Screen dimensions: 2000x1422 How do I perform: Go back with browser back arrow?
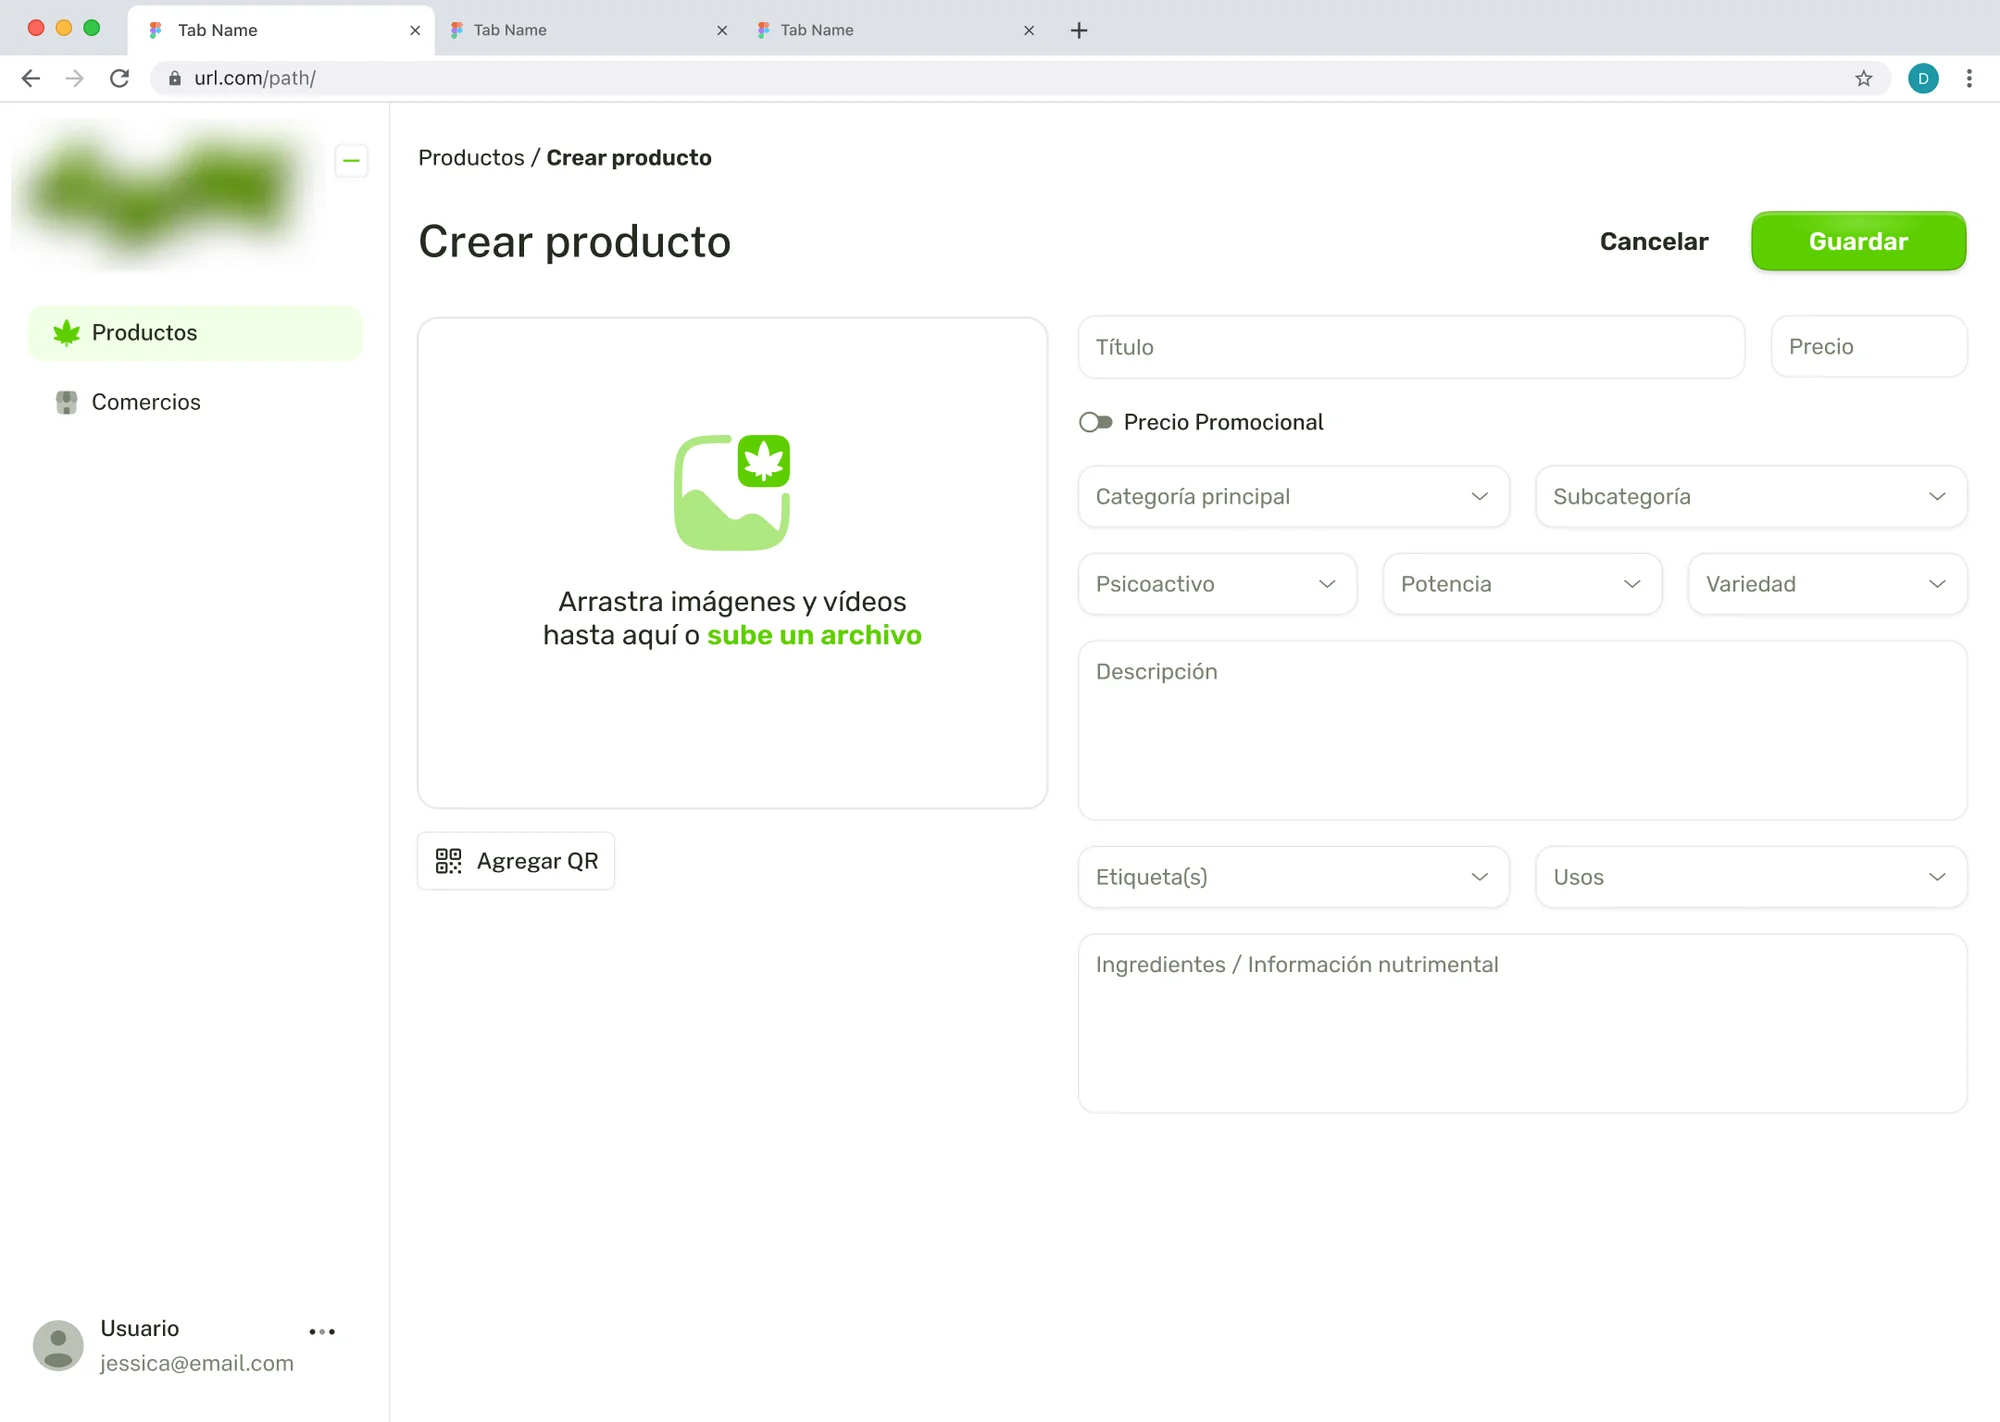(x=31, y=78)
